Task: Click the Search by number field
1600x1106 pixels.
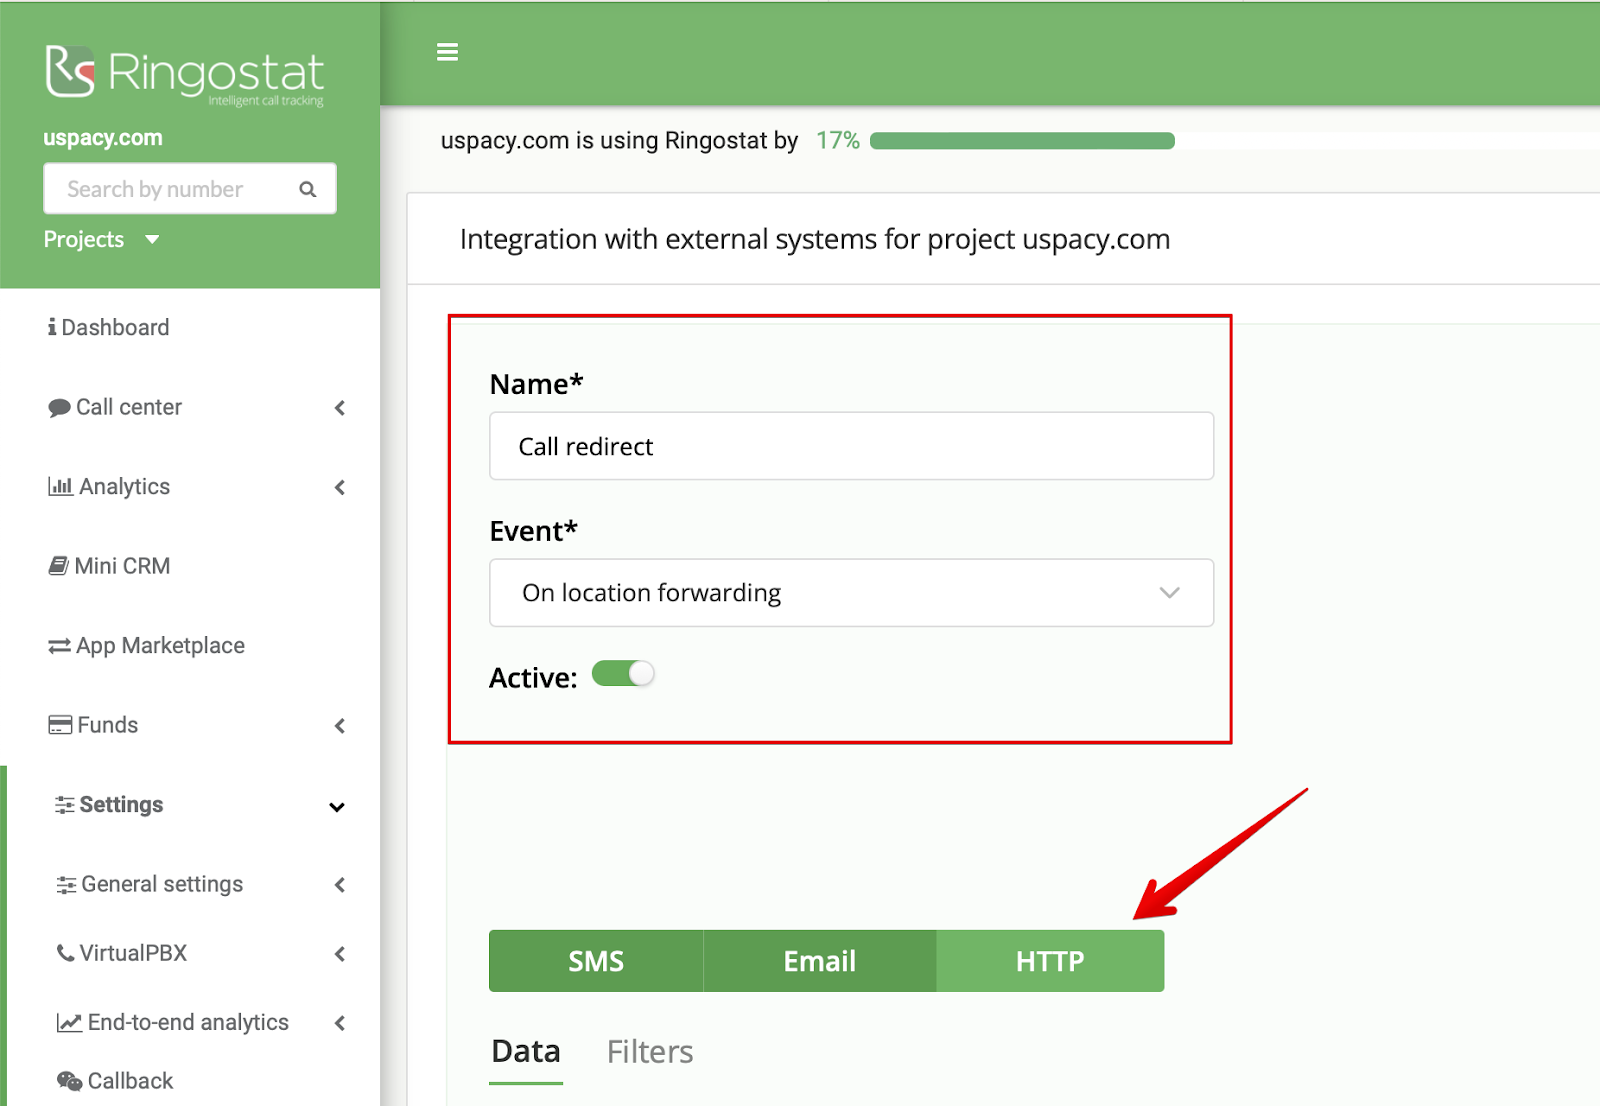Action: pos(190,189)
